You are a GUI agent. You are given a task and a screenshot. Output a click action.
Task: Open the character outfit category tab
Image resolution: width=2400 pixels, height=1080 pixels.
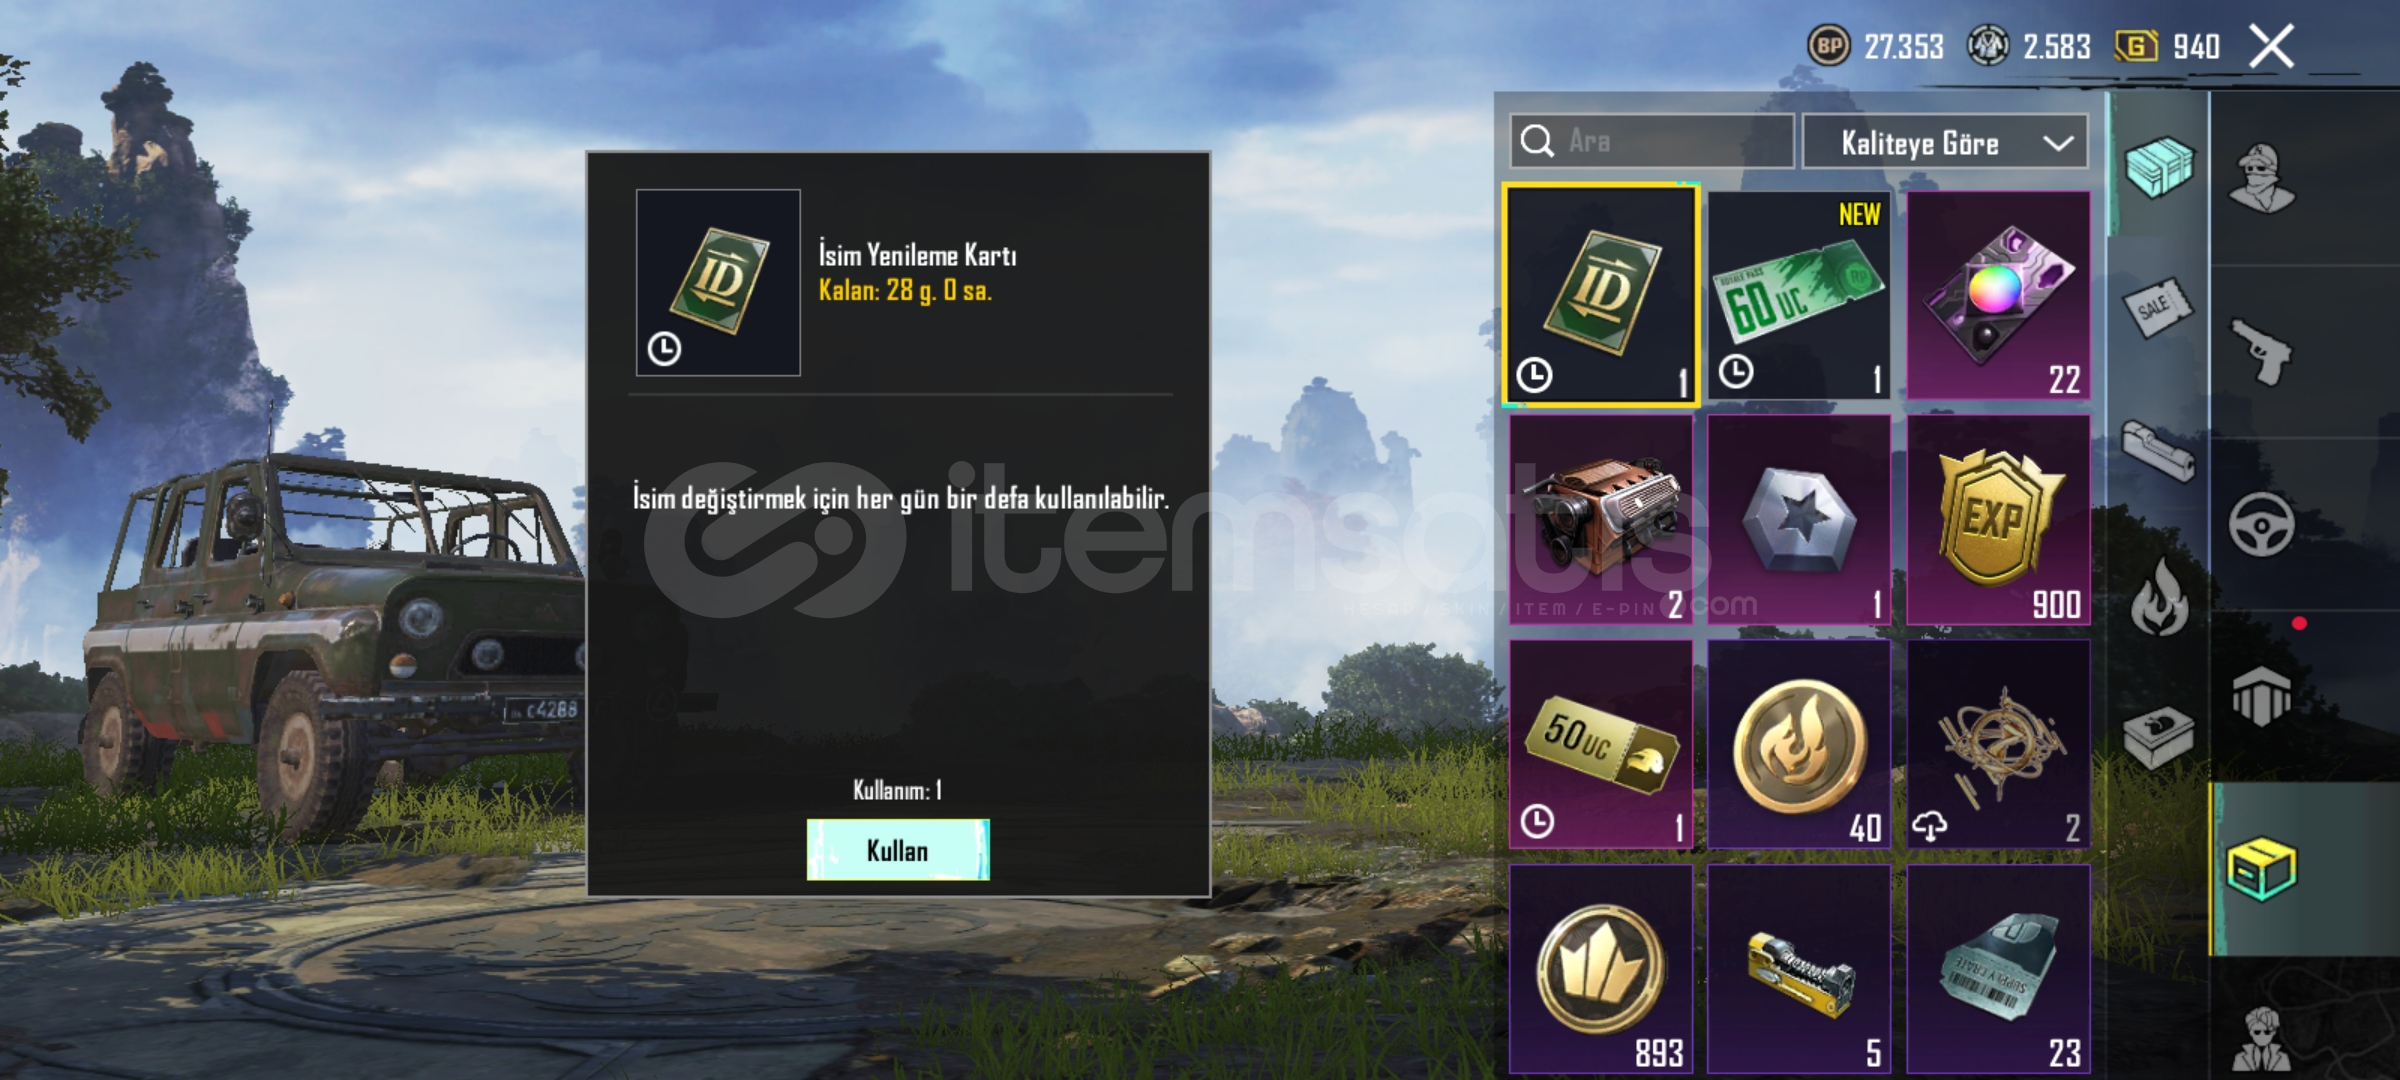[2262, 179]
